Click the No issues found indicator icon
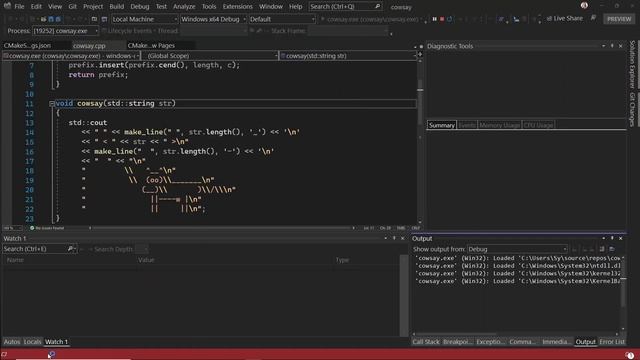The width and height of the screenshot is (640, 360). (x=32, y=228)
